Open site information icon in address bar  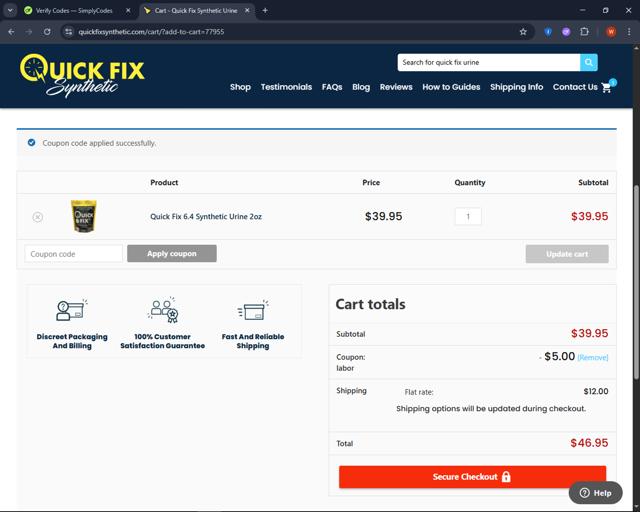69,32
